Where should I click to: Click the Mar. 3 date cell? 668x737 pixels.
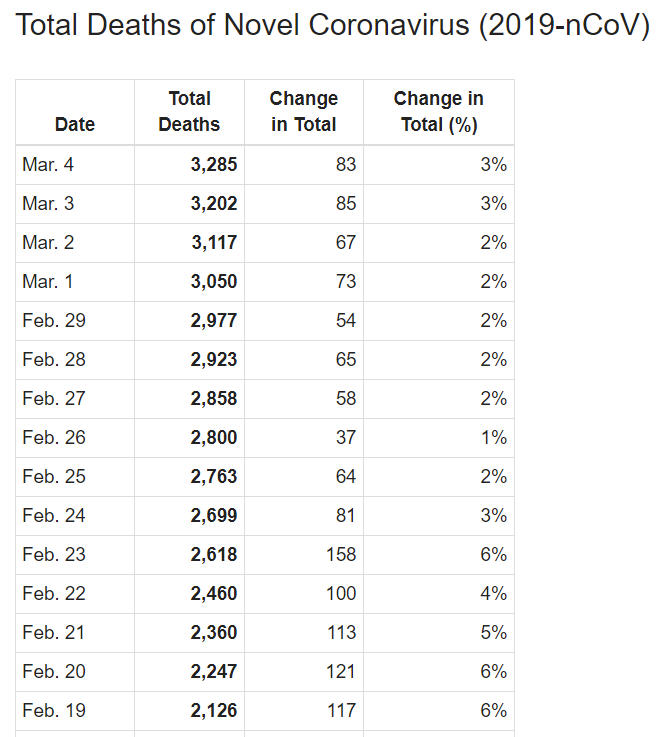tap(47, 204)
